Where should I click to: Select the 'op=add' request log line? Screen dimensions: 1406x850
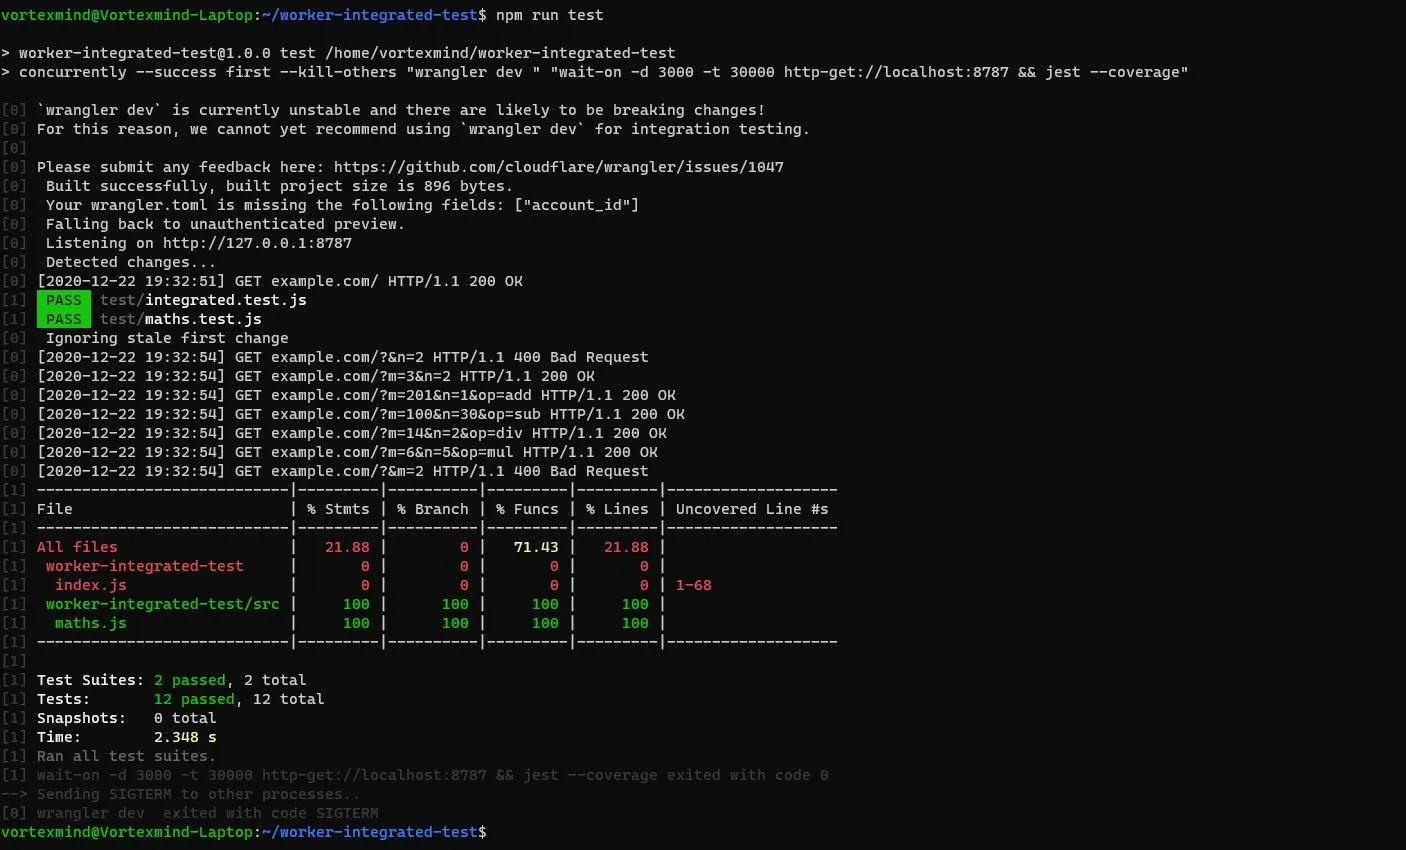click(x=357, y=395)
